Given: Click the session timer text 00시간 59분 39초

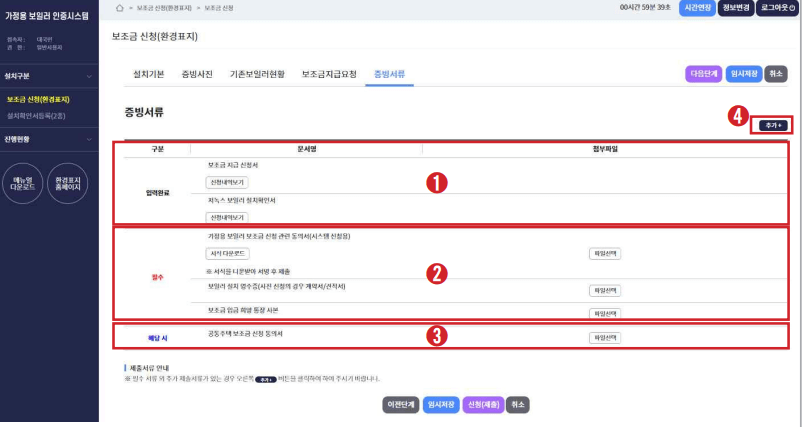Looking at the screenshot, I should (645, 8).
